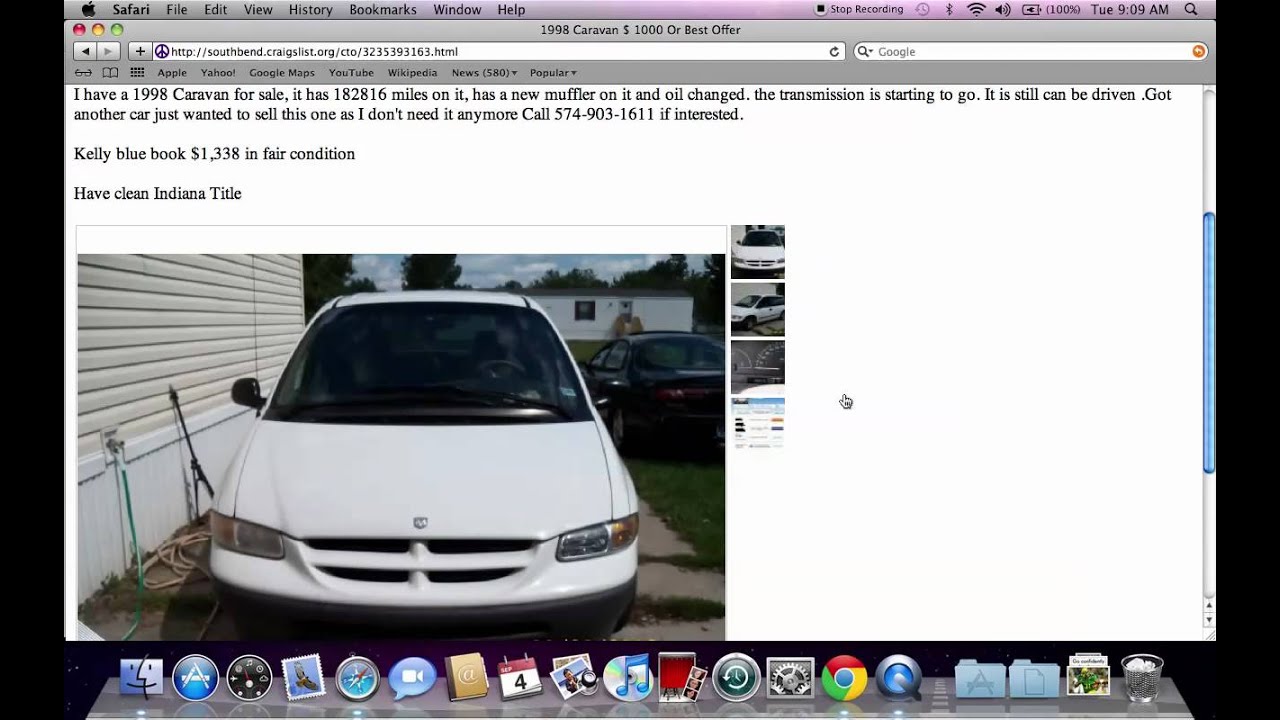Open Documents folder stack in Dock
This screenshot has width=1280, height=720.
pyautogui.click(x=1034, y=678)
